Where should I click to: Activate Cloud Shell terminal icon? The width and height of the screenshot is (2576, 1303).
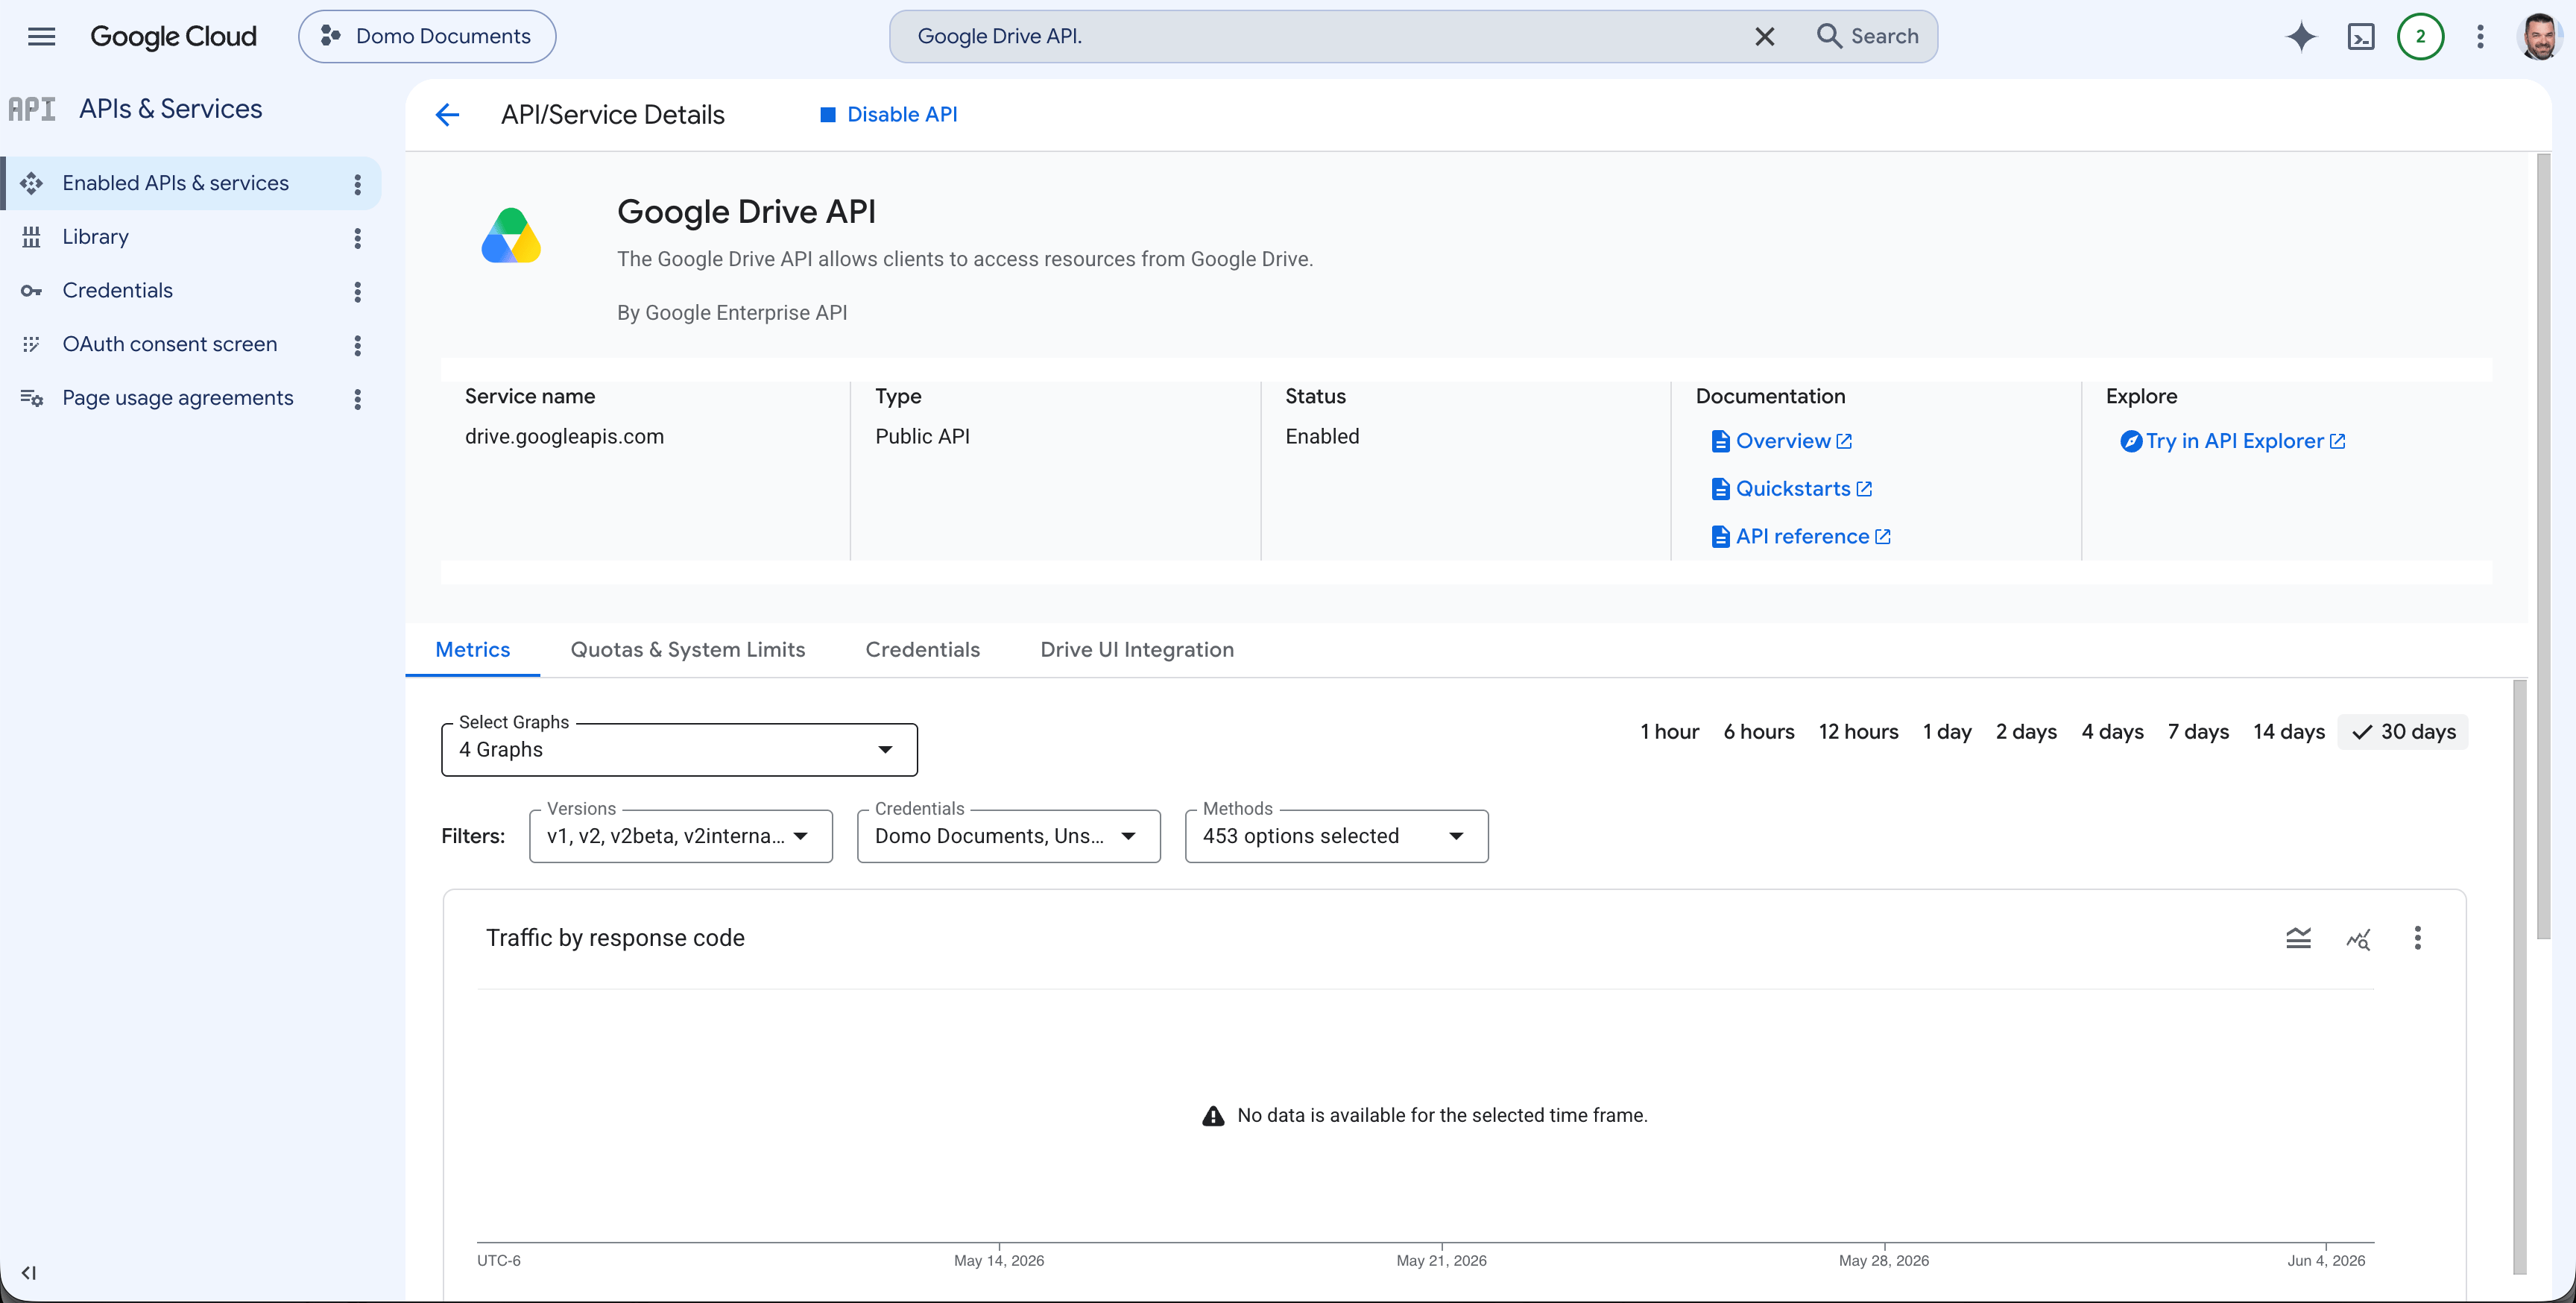(x=2361, y=37)
